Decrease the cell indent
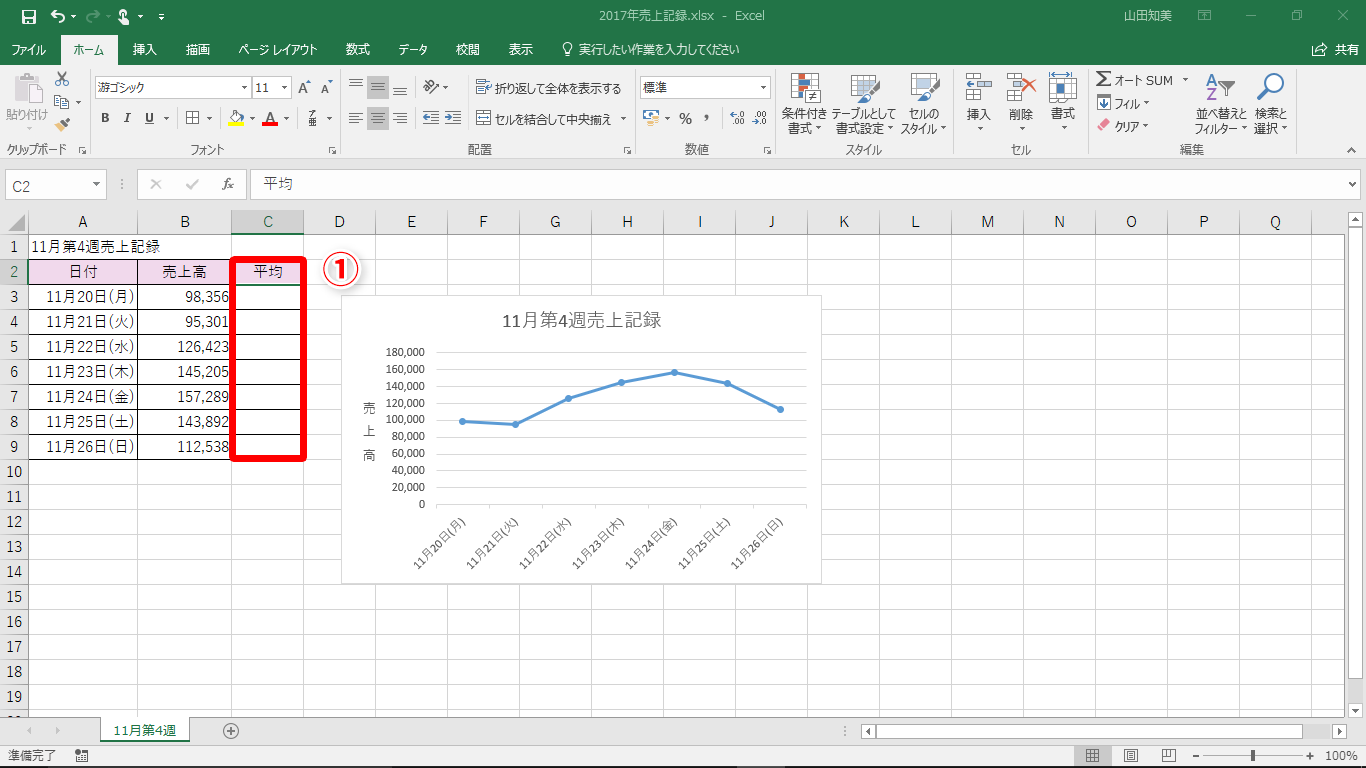The image size is (1366, 768). pyautogui.click(x=431, y=118)
